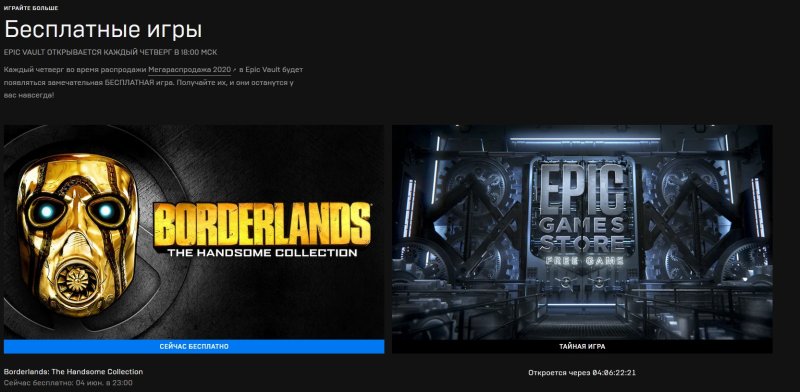
Task: Click the FREE GAME text on vault door
Action: [584, 260]
